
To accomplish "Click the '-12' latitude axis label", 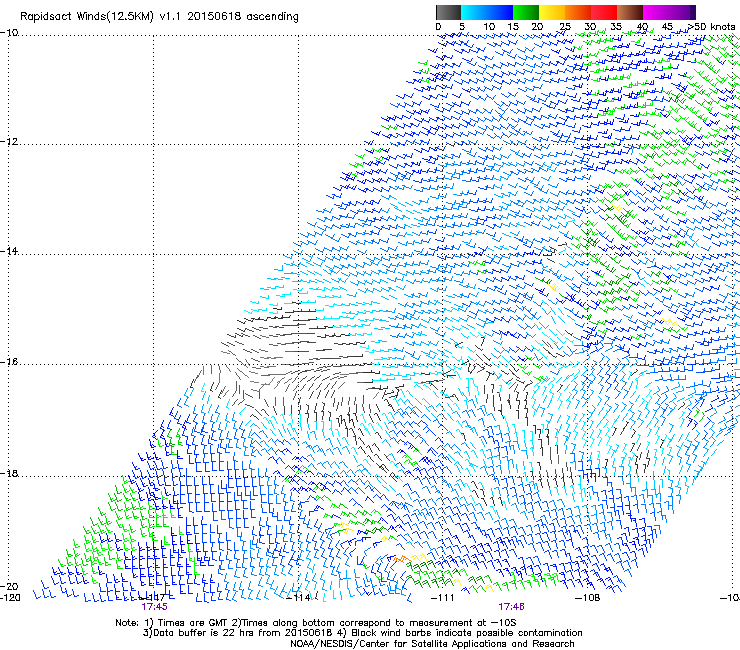I will click(x=9, y=142).
